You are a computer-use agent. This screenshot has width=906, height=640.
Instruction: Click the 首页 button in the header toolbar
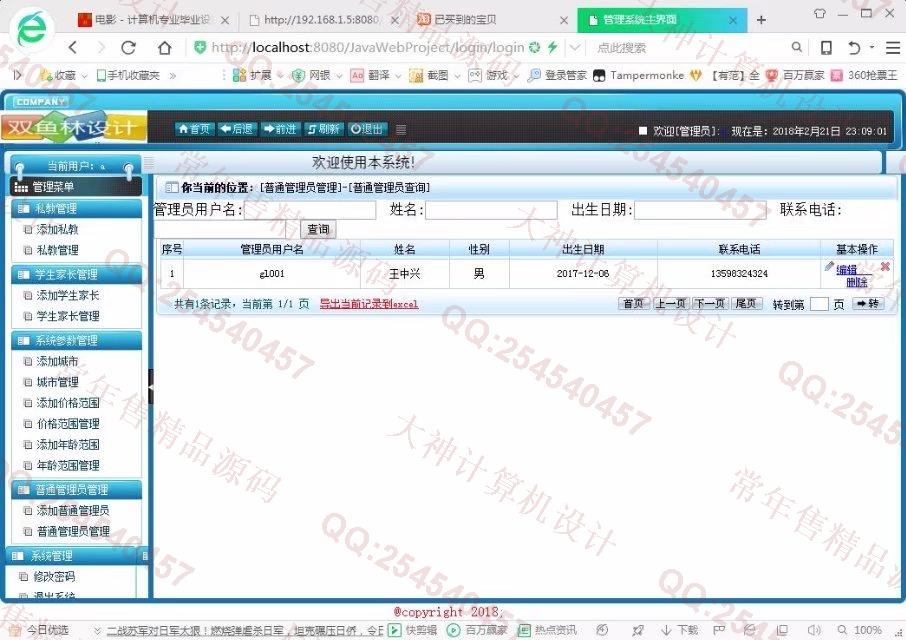point(194,129)
